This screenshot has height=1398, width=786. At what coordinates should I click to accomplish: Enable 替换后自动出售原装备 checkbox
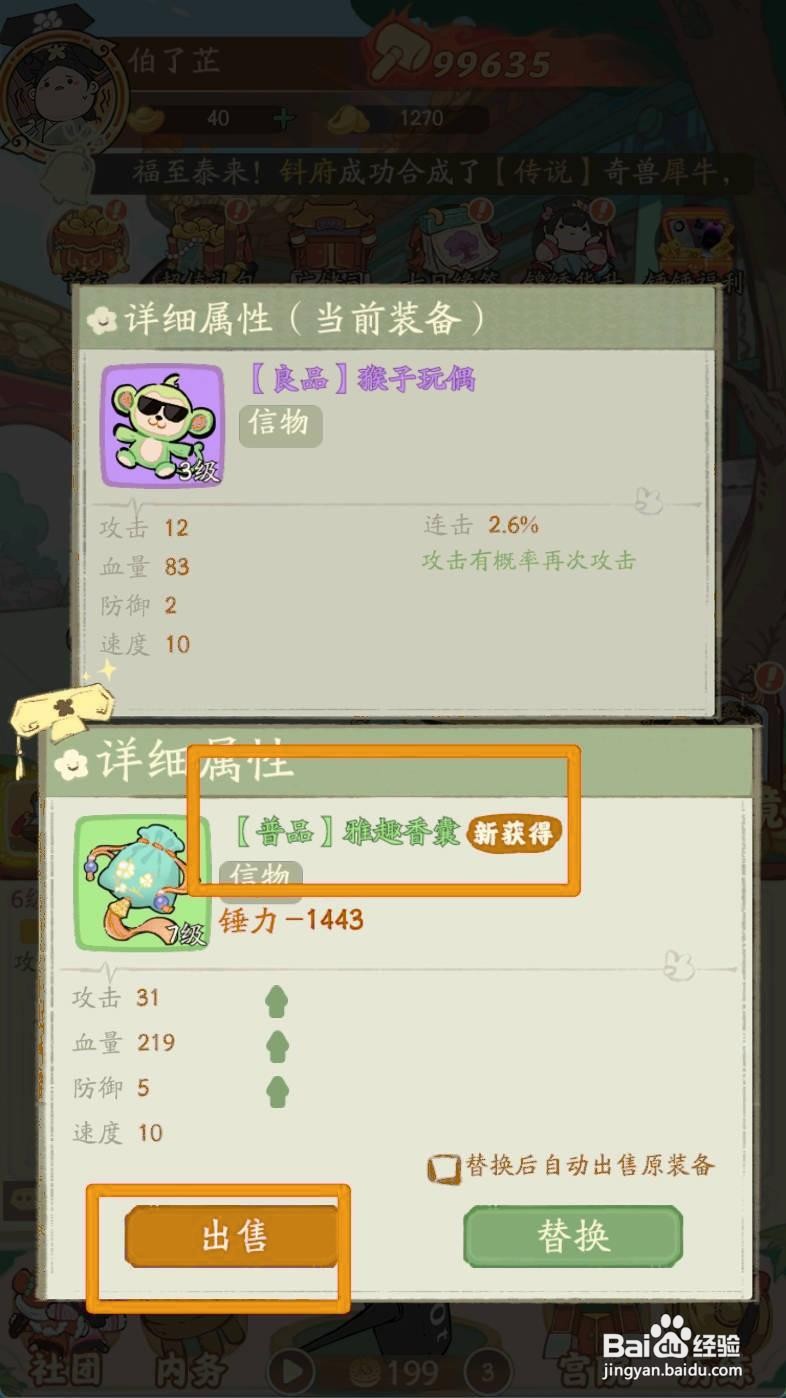pyautogui.click(x=442, y=1168)
